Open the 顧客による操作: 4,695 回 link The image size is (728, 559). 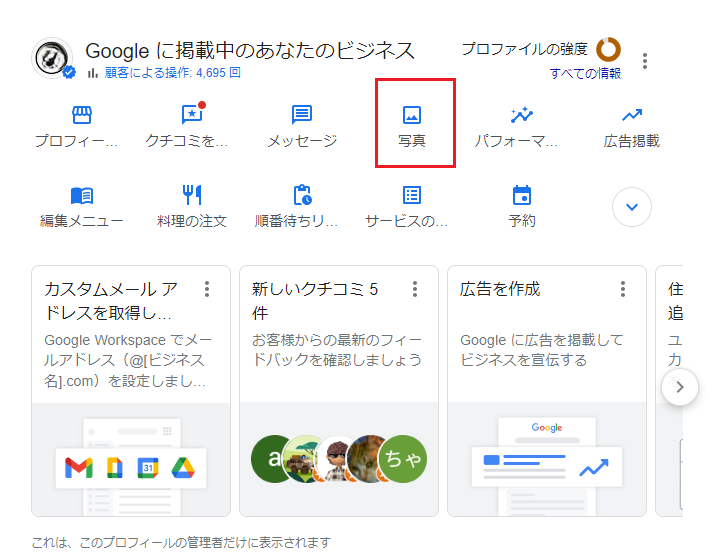click(173, 73)
